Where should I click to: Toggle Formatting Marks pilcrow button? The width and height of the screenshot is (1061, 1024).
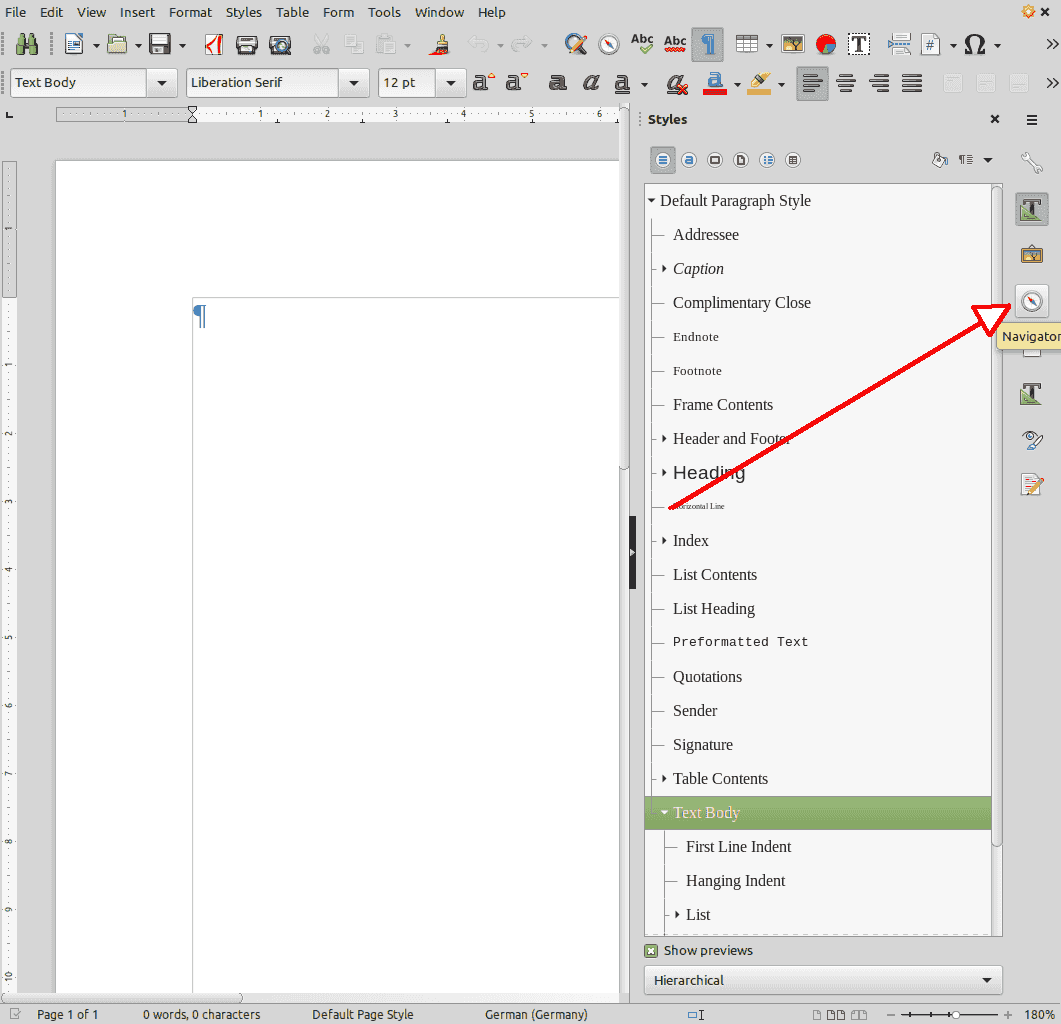click(x=708, y=45)
